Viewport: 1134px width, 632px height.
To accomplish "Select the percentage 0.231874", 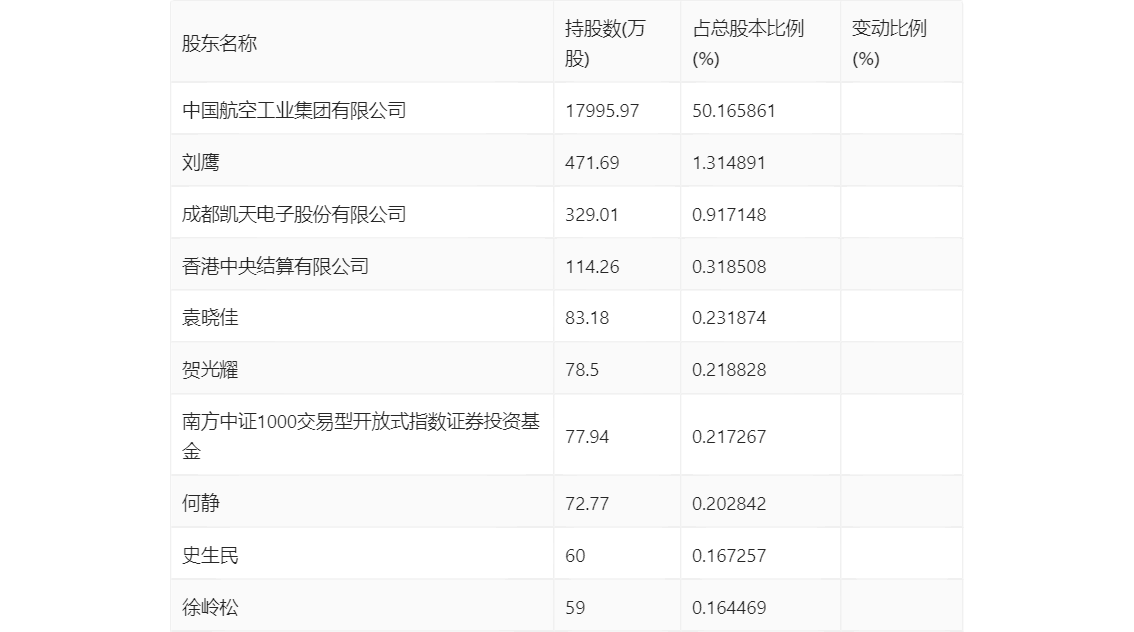I will [x=729, y=317].
